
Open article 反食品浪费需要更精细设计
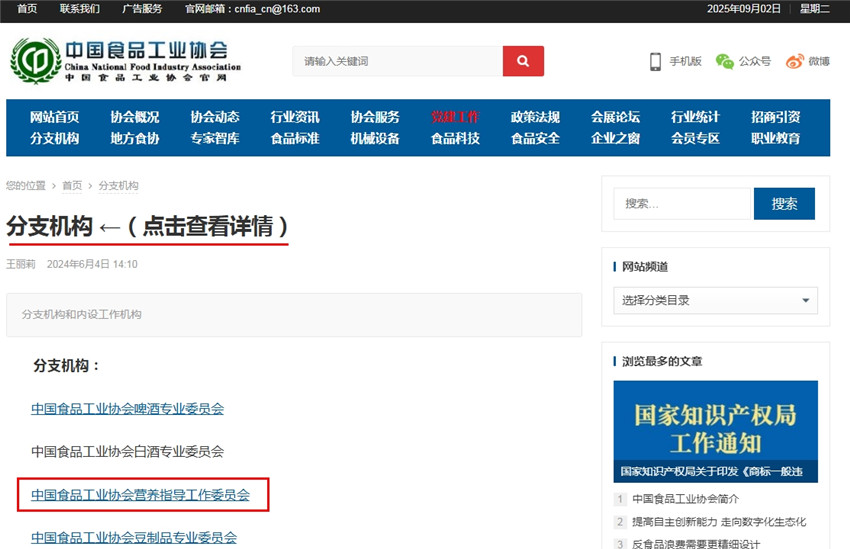[x=696, y=544]
